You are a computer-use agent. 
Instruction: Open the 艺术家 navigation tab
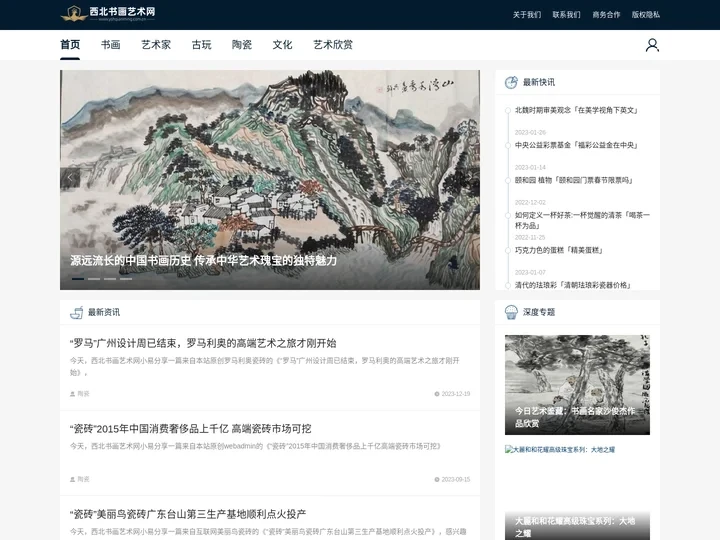[x=156, y=45]
